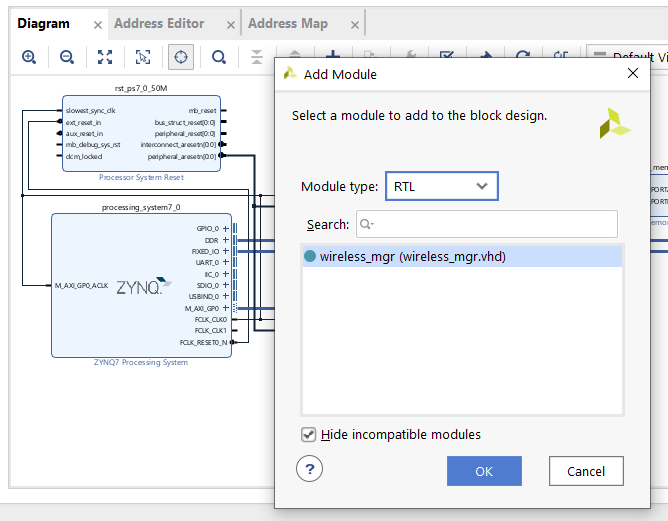The width and height of the screenshot is (668, 521).
Task: Close the Address Editor tab
Action: (231, 25)
